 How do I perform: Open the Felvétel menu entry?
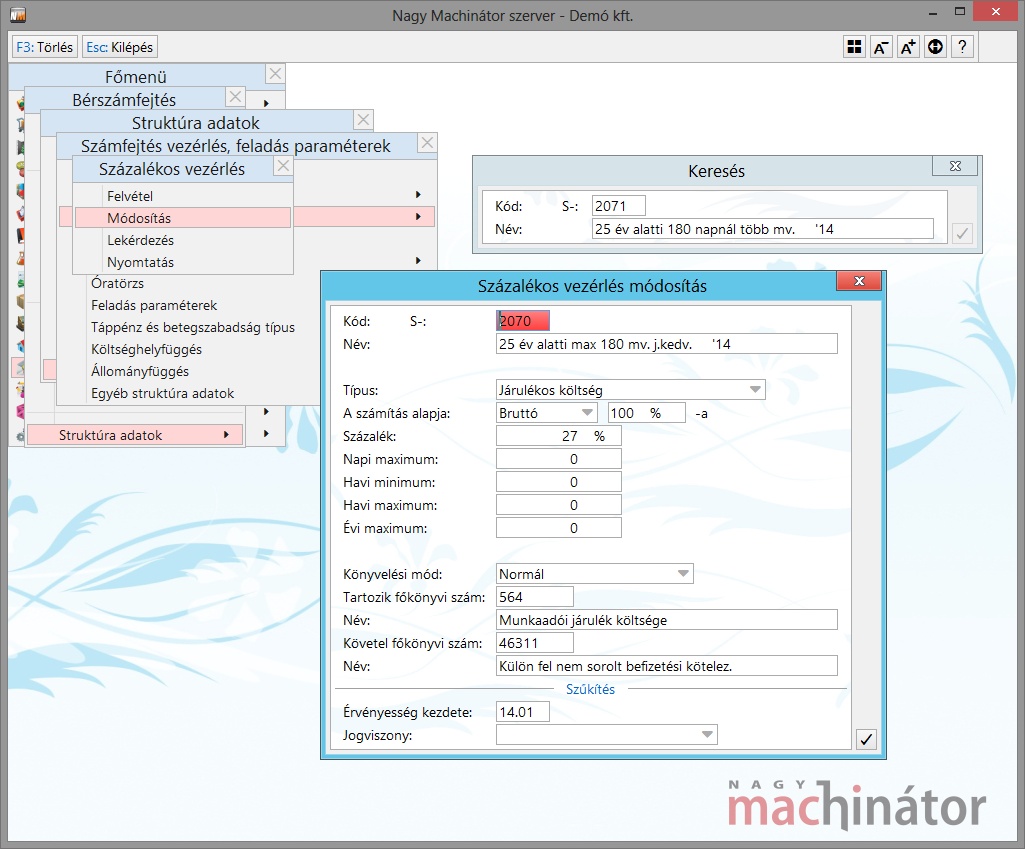[130, 195]
